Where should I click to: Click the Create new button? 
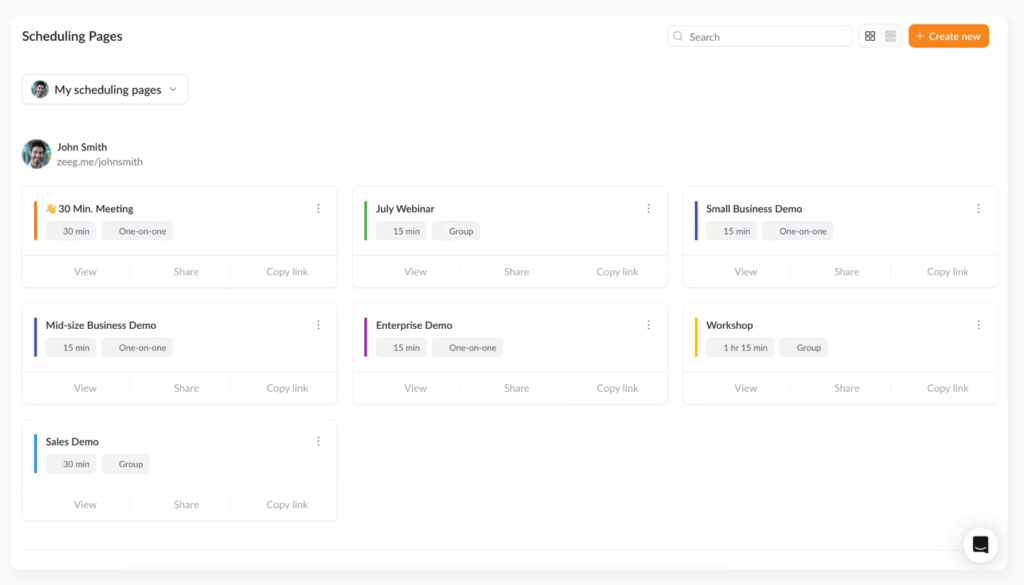click(x=947, y=35)
